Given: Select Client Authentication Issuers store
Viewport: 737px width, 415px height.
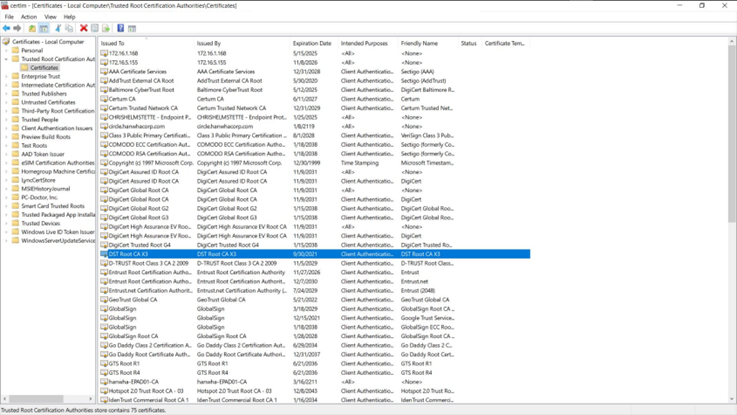Looking at the screenshot, I should [x=57, y=128].
